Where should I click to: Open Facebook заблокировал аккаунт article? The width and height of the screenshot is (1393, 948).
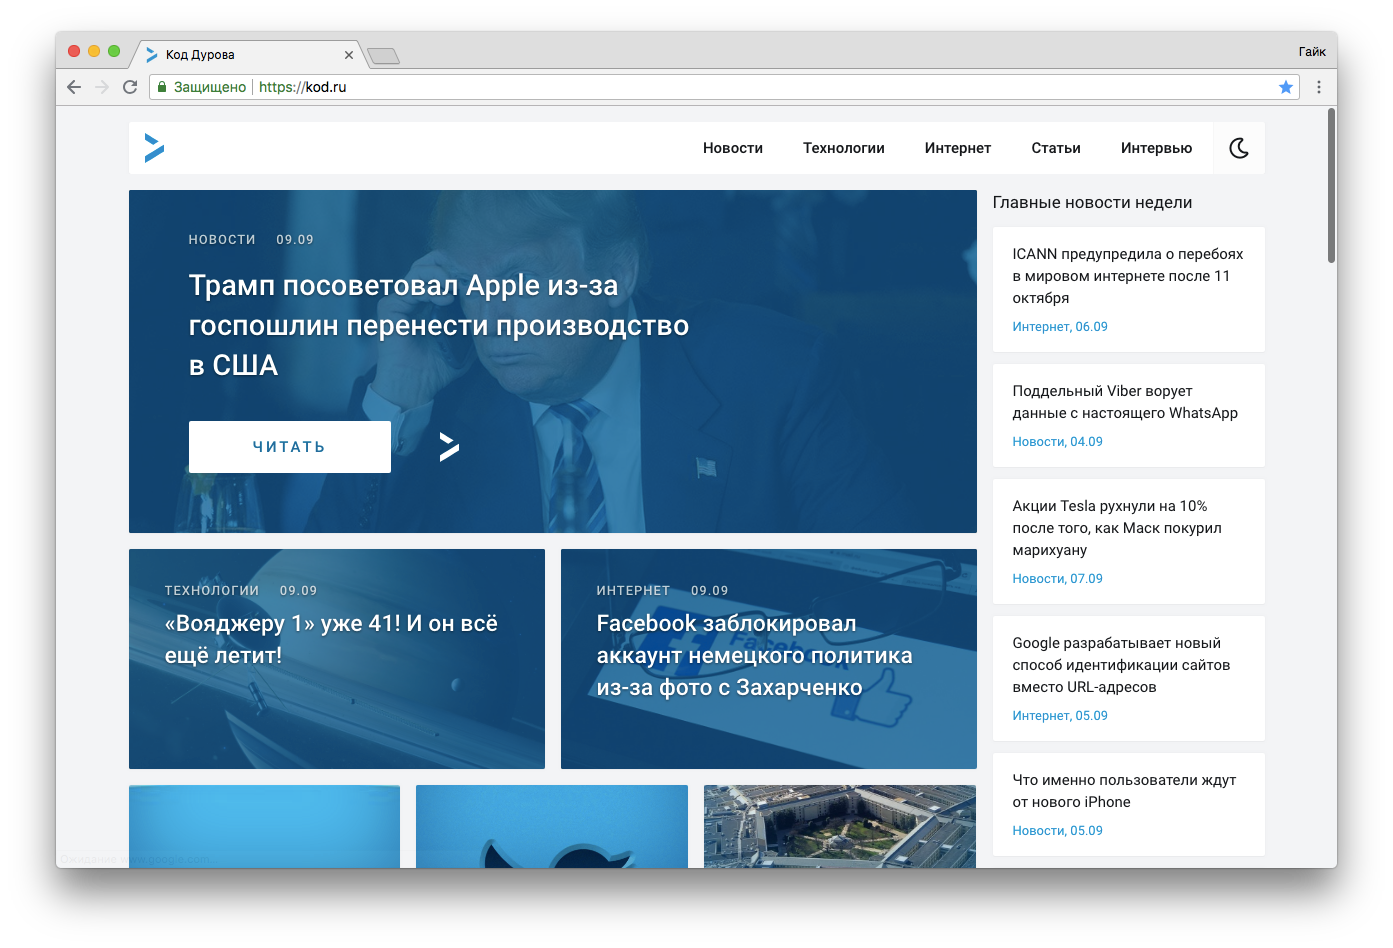point(755,655)
